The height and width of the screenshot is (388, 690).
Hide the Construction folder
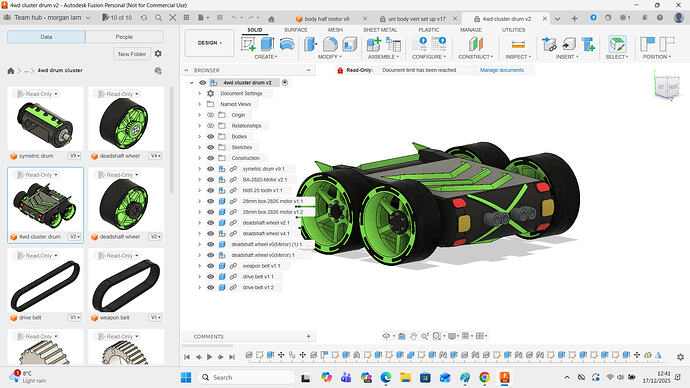(x=210, y=158)
